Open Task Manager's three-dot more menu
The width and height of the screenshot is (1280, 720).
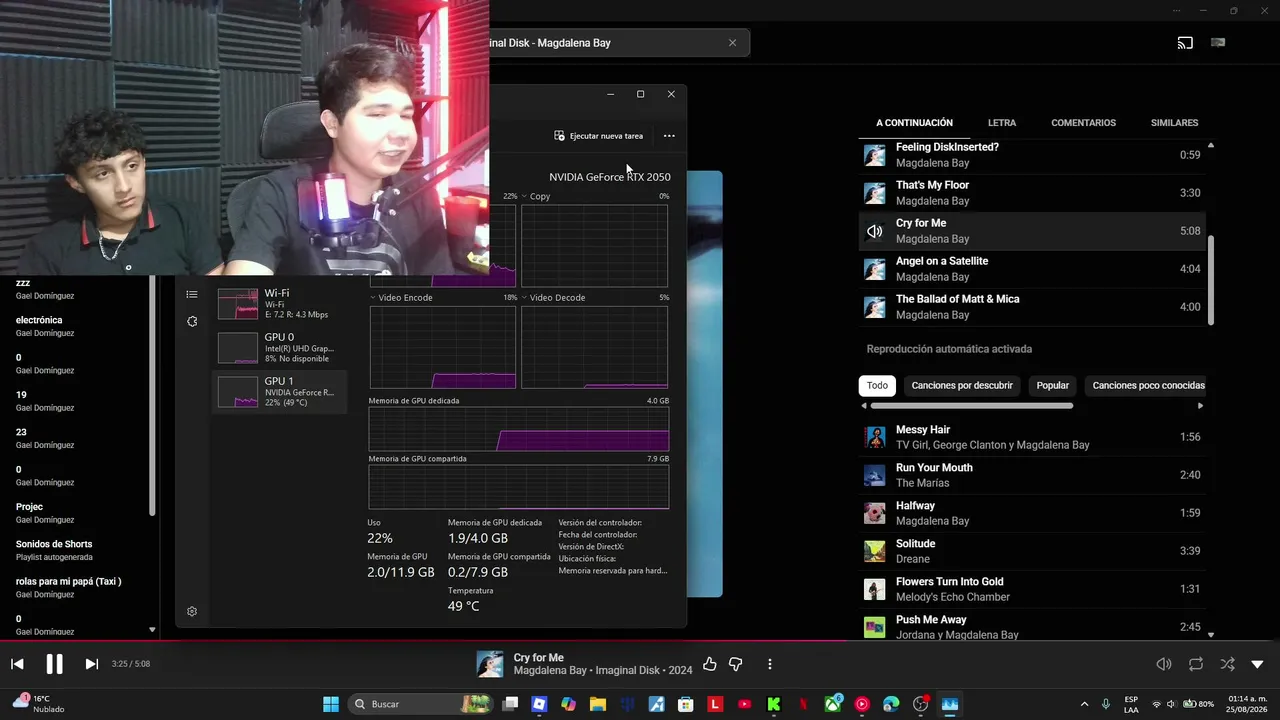669,136
